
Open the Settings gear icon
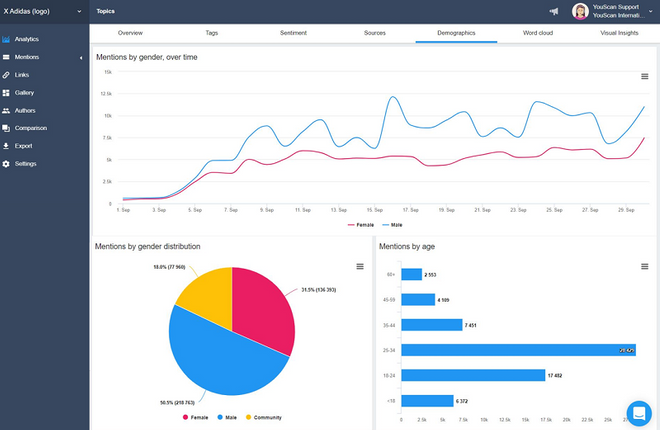pos(6,164)
